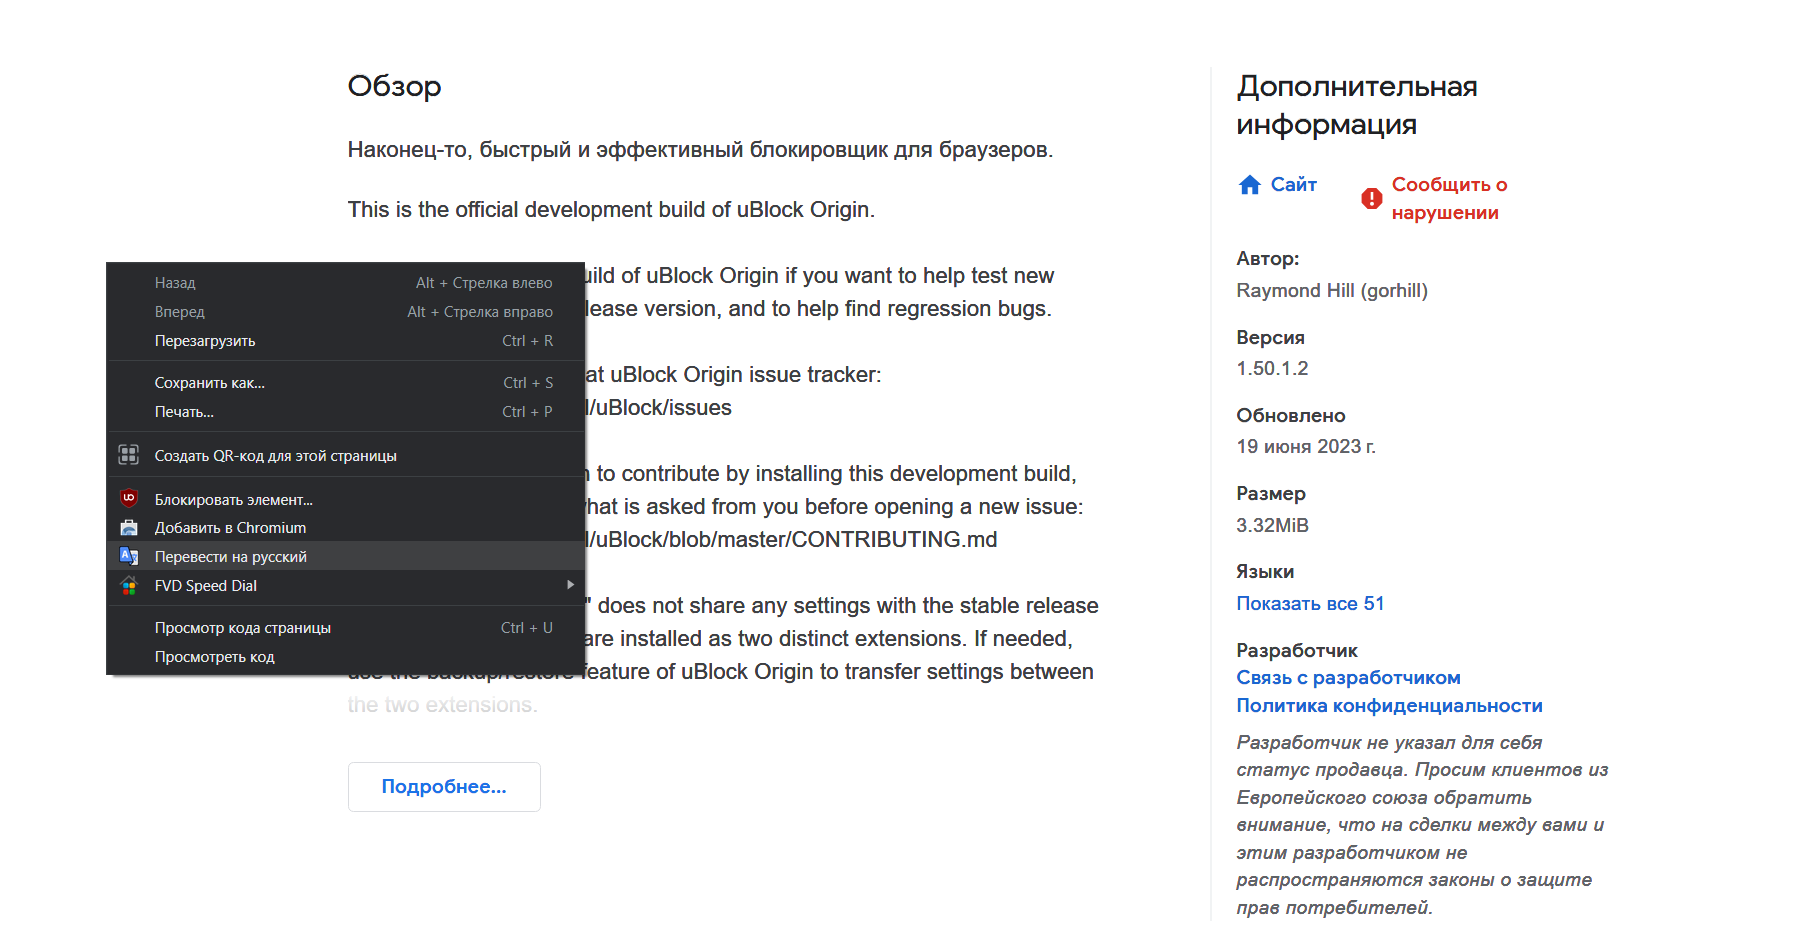Screen dimensions: 1794x943
Task: Click the Подробнее... button
Action: pyautogui.click(x=444, y=787)
